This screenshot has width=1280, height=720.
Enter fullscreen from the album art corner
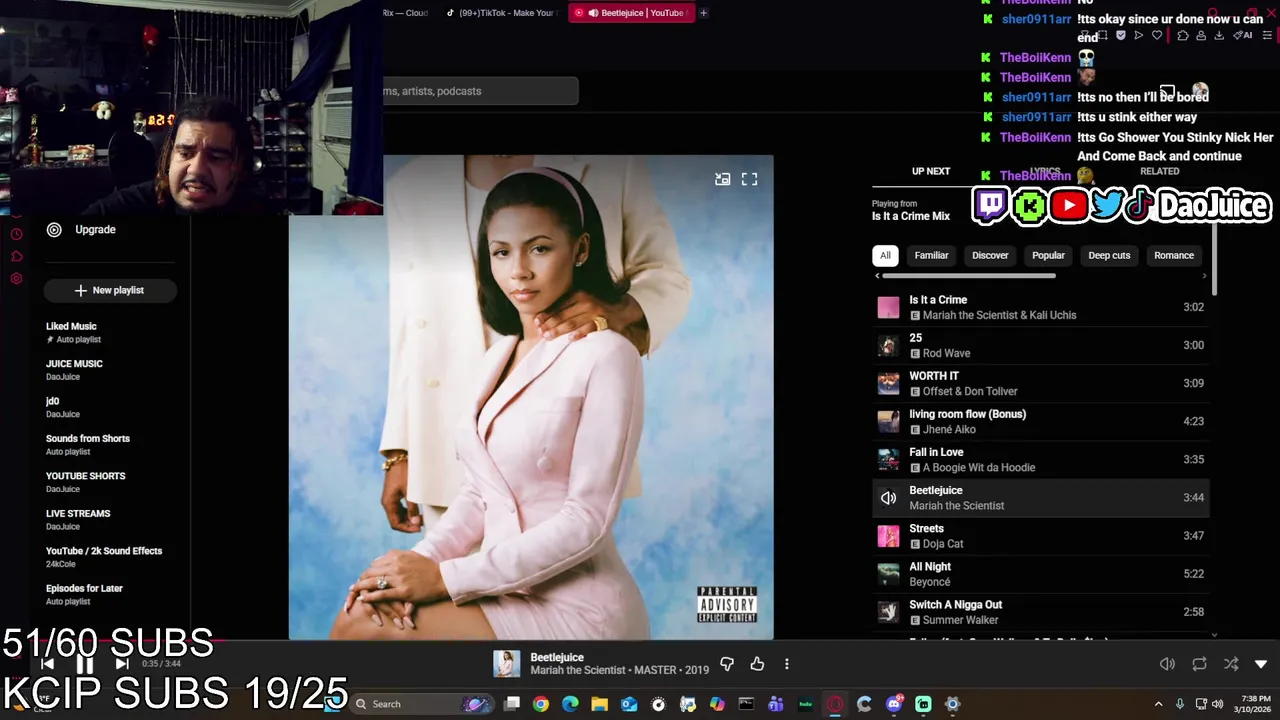[x=749, y=179]
